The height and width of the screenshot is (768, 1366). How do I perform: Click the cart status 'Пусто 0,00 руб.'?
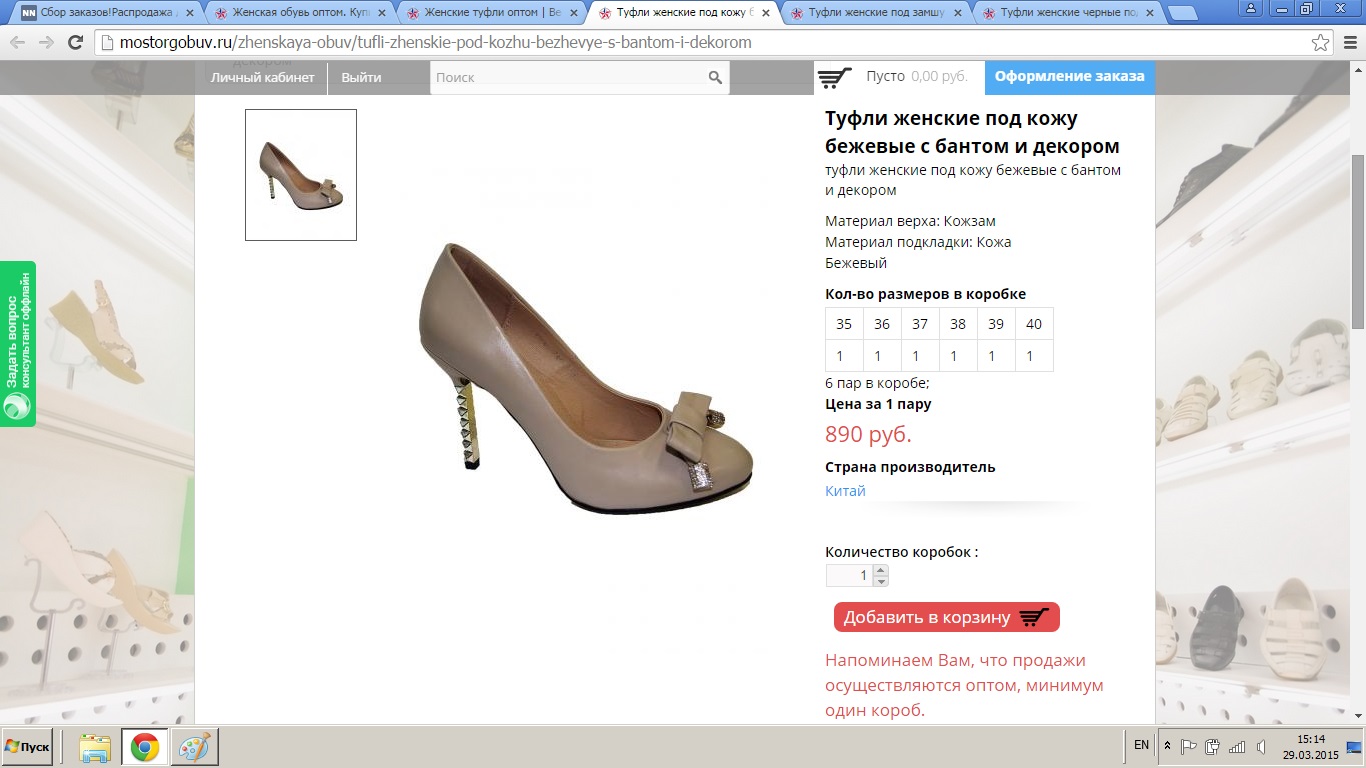[x=917, y=77]
